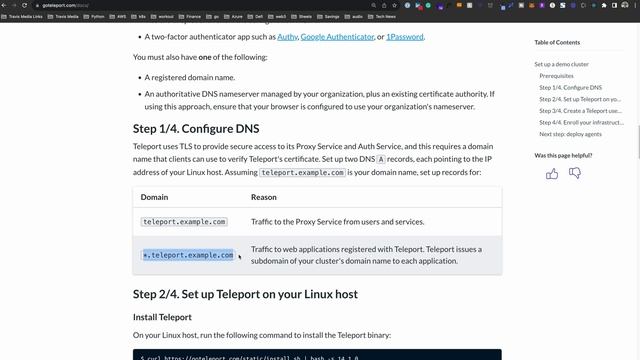This screenshot has width=640, height=360.
Task: Click the 'Reason' column header
Action: [264, 197]
